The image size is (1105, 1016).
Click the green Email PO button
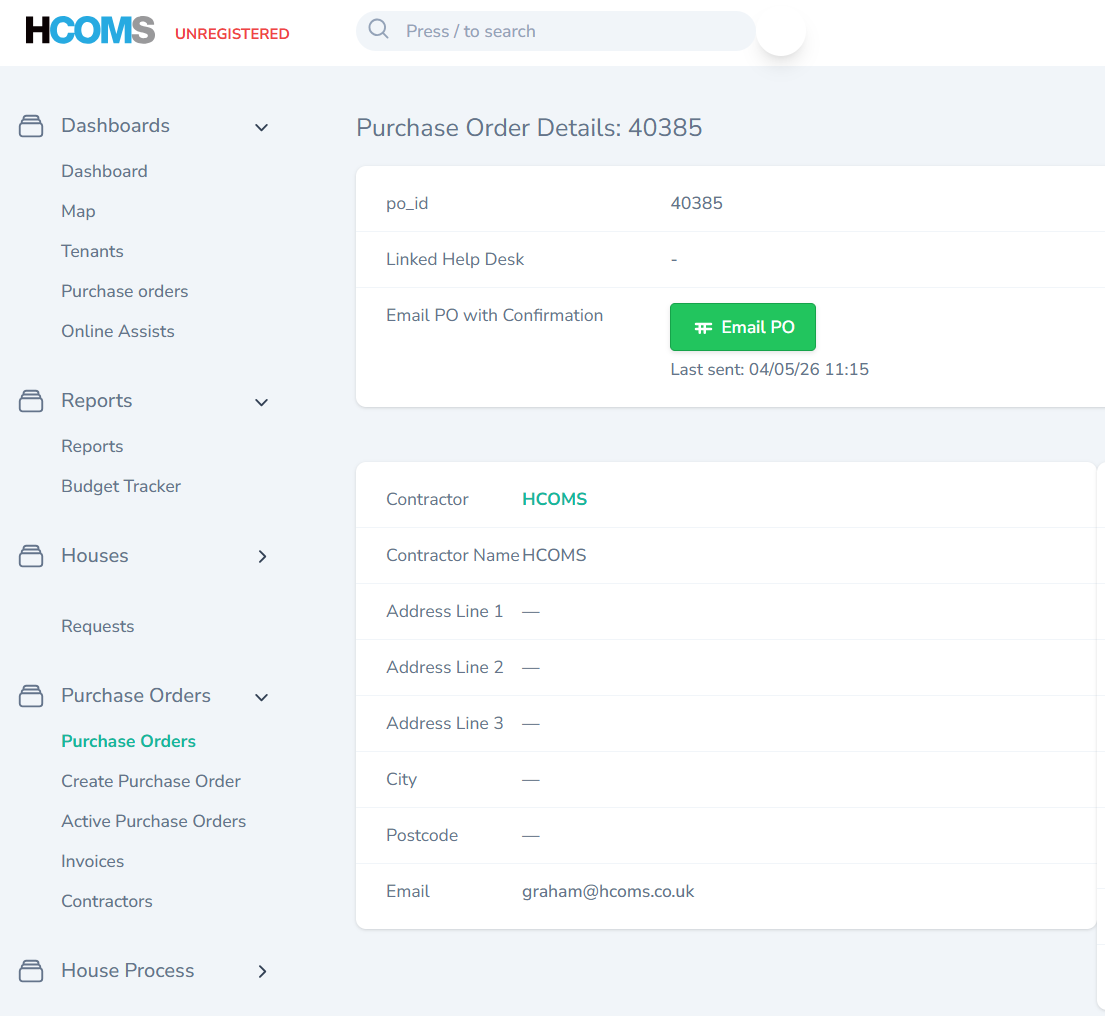coord(743,327)
